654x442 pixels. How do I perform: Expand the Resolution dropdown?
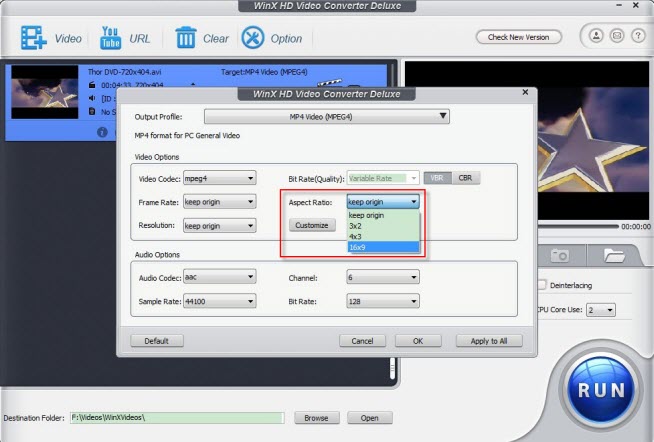coord(219,226)
